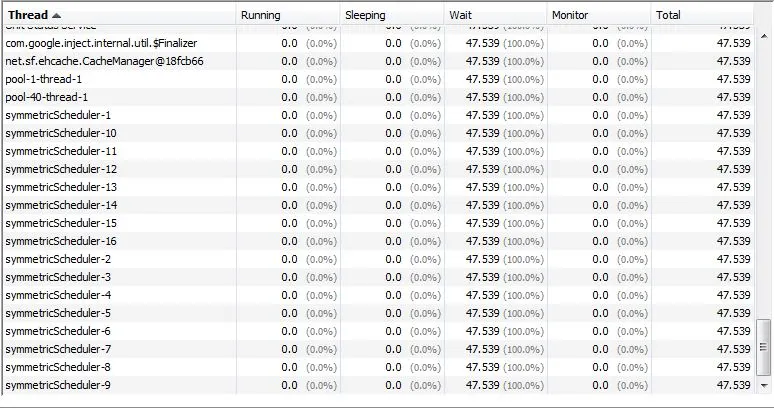This screenshot has width=774, height=409.
Task: Click Running value for symmetricScheduler-7
Action: click(x=289, y=349)
